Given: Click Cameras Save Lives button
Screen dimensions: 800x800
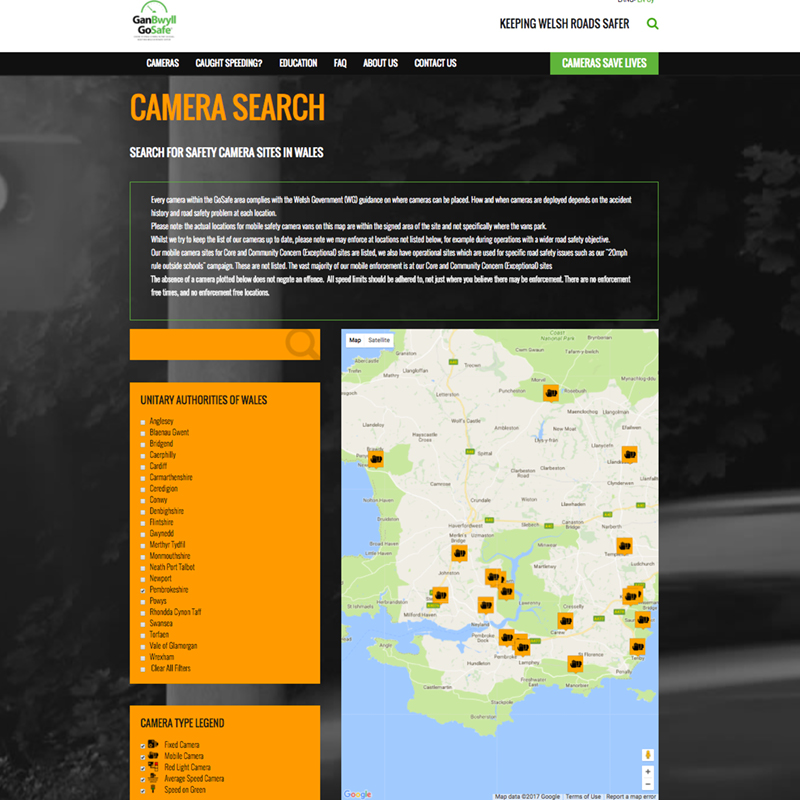Looking at the screenshot, I should coord(604,63).
